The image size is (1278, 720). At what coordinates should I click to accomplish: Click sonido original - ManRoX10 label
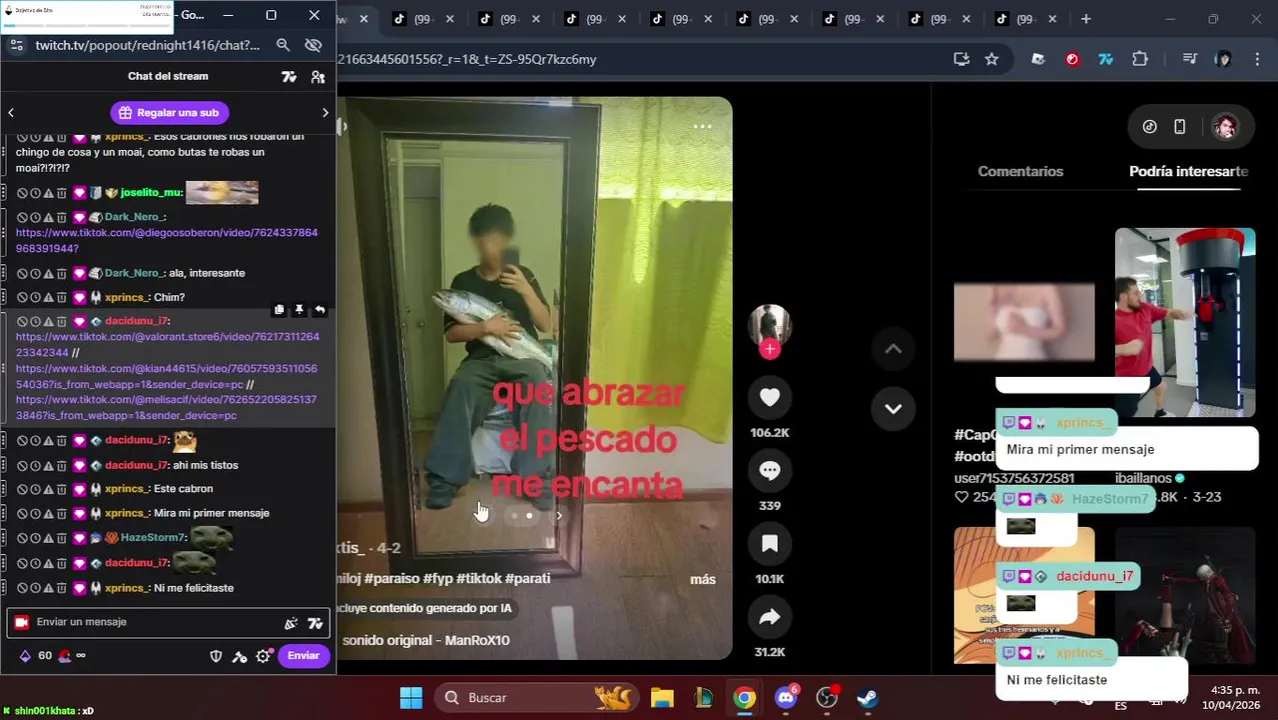426,640
